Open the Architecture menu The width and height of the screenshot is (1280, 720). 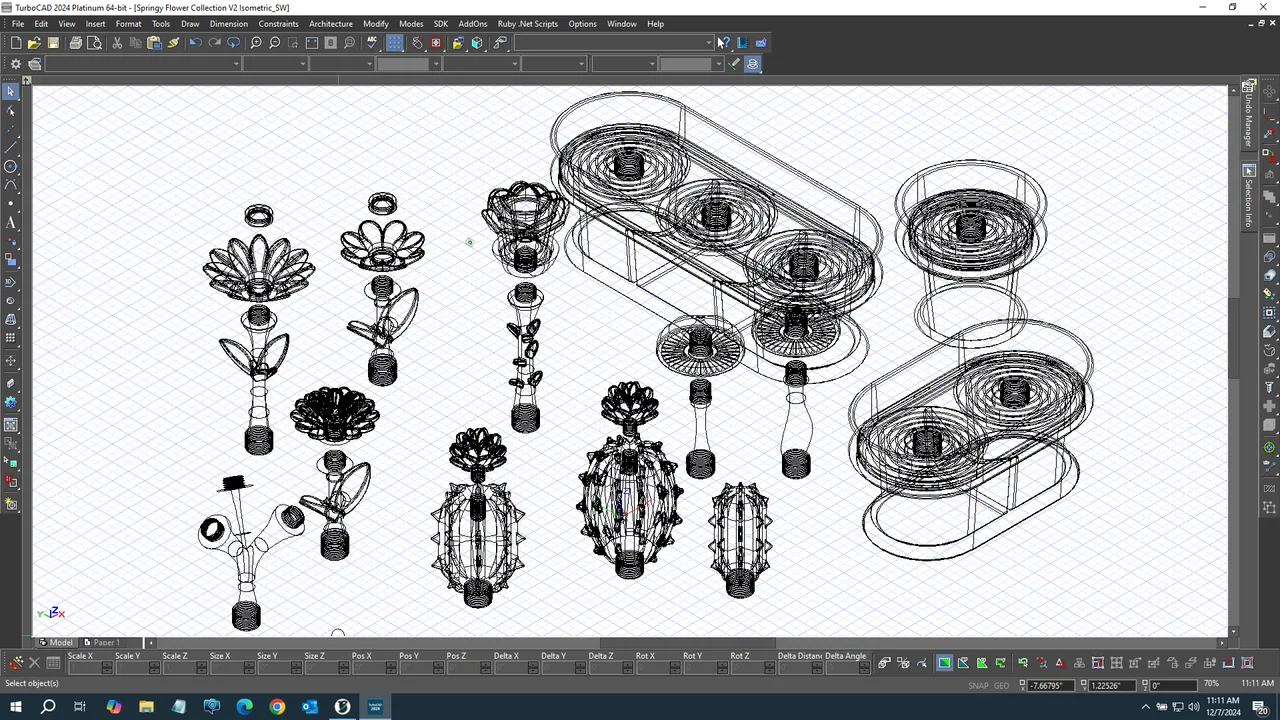tap(331, 24)
